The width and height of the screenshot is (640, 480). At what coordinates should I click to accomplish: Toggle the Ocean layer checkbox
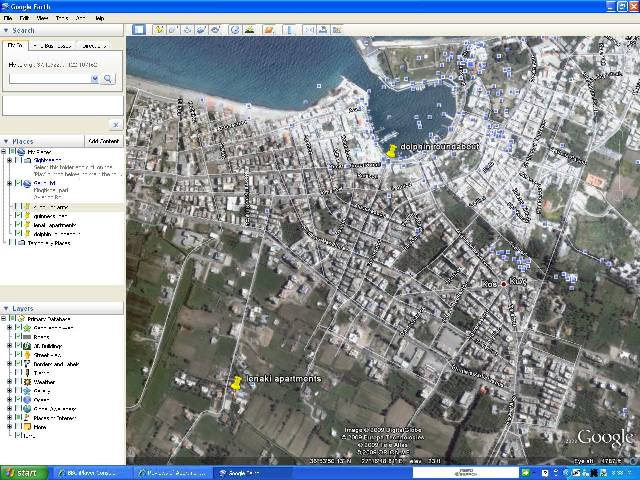pyautogui.click(x=18, y=400)
